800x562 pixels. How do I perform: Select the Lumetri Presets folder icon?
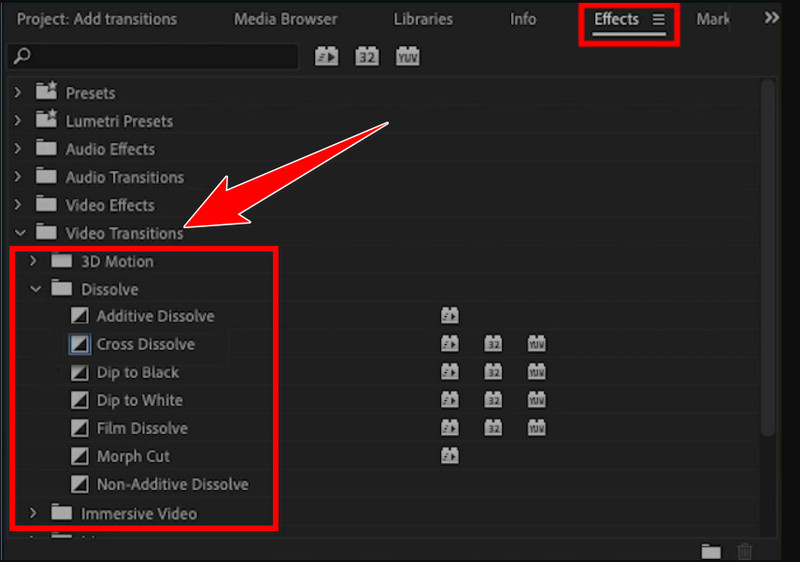coord(46,119)
